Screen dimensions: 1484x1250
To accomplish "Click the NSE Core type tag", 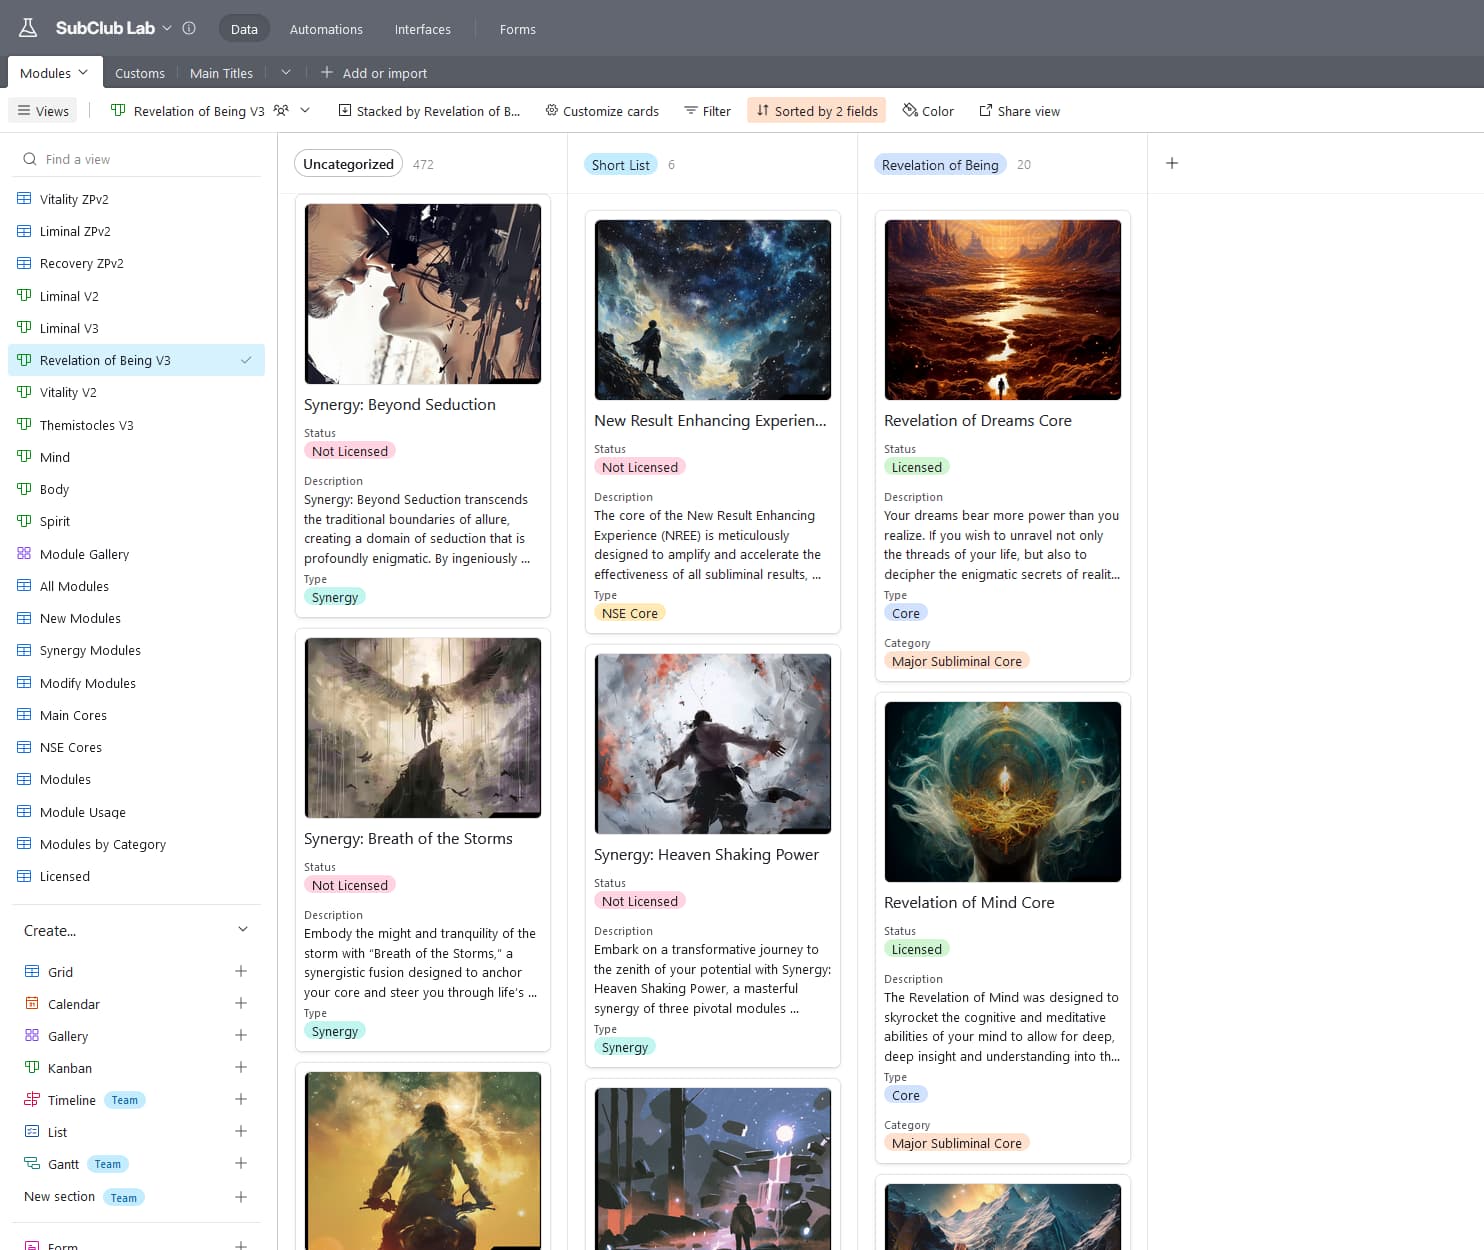I will [x=630, y=613].
